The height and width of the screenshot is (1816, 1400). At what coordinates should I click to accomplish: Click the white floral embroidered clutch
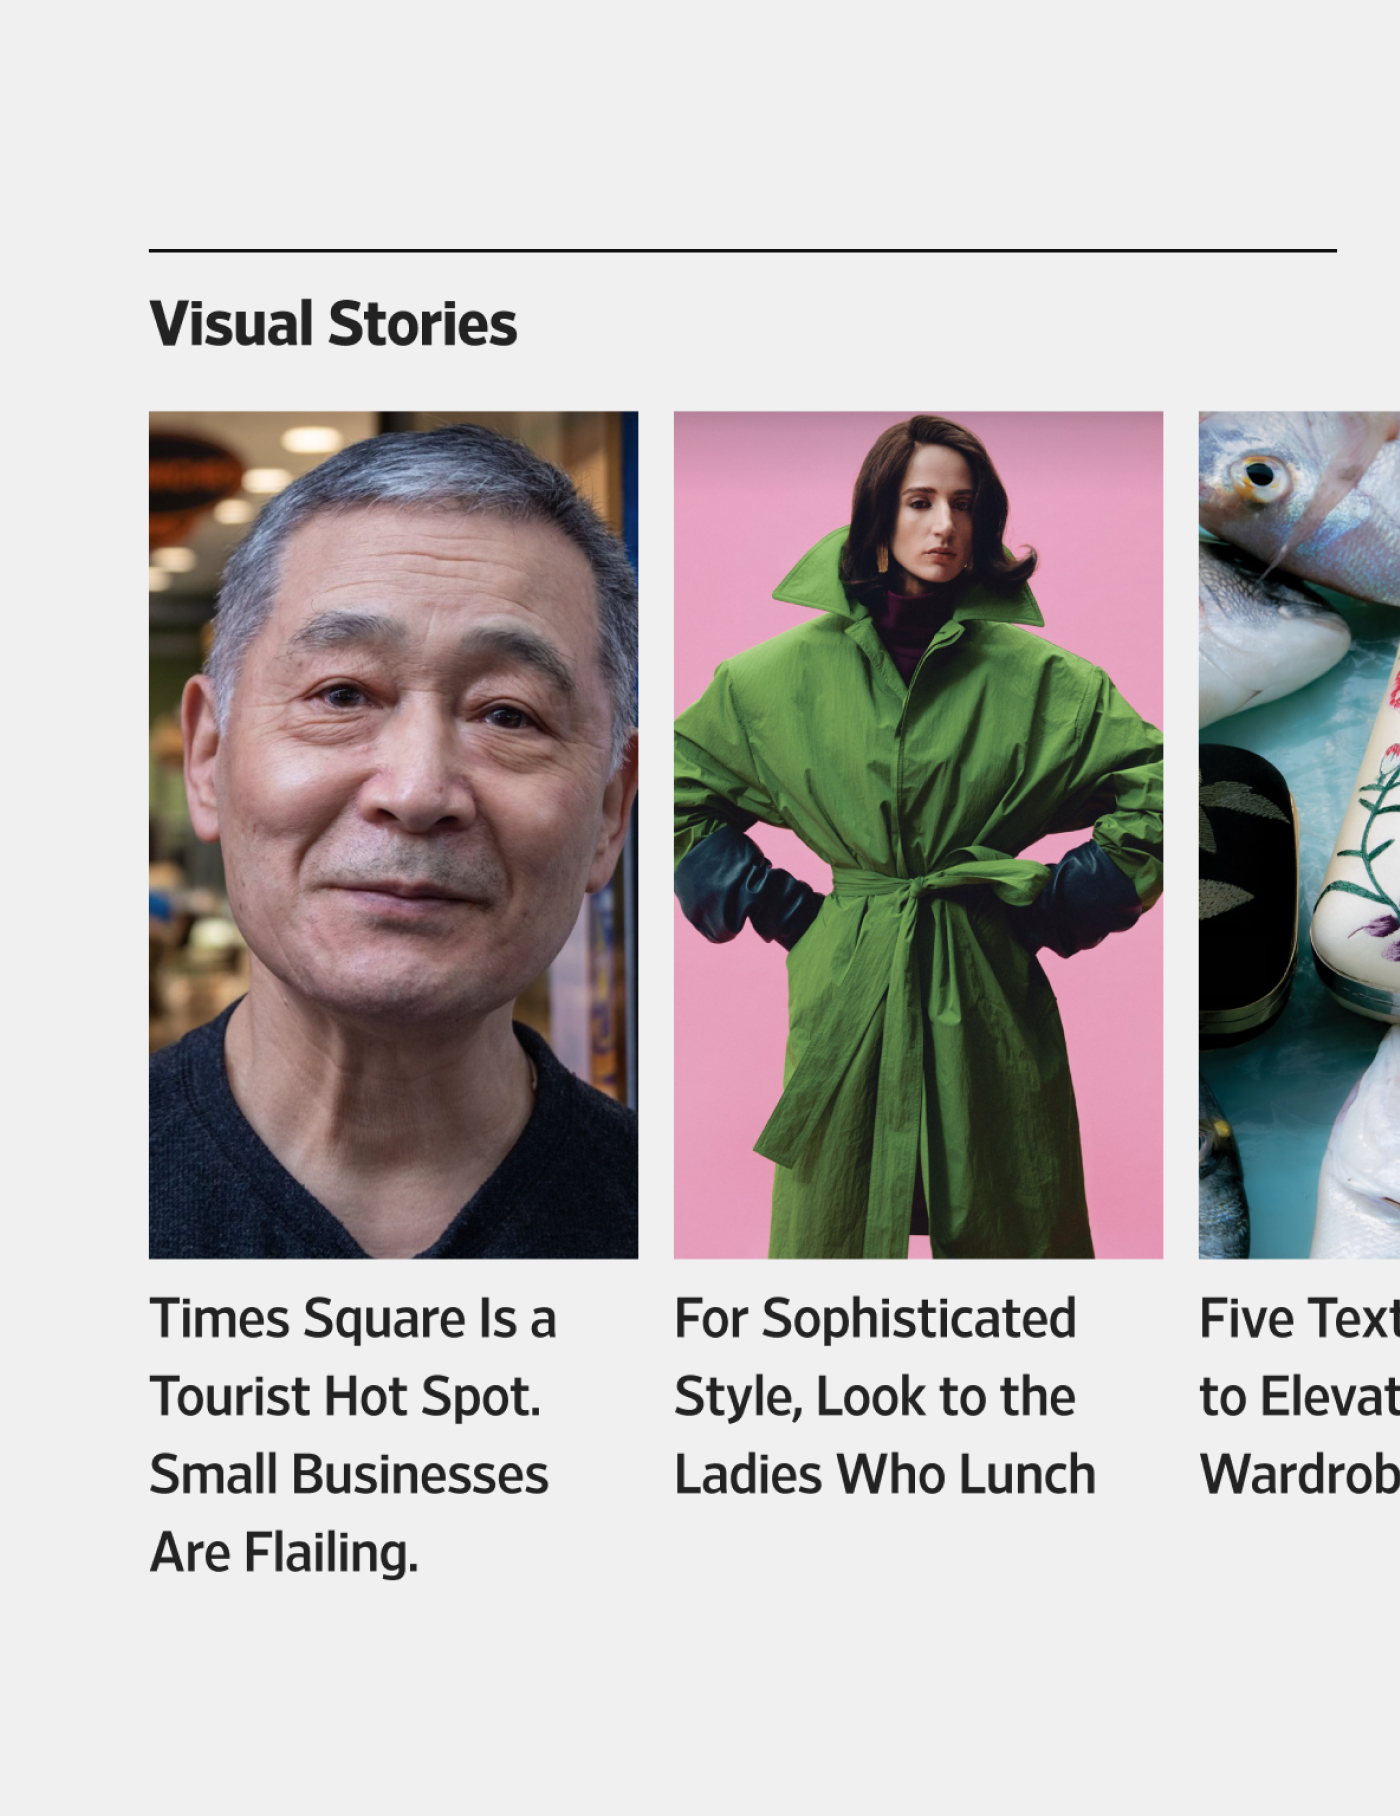pyautogui.click(x=1360, y=860)
